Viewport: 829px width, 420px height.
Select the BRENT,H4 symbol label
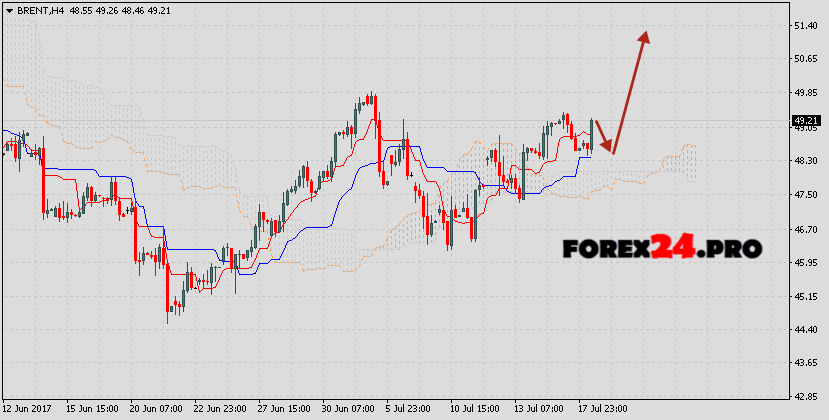[x=39, y=9]
